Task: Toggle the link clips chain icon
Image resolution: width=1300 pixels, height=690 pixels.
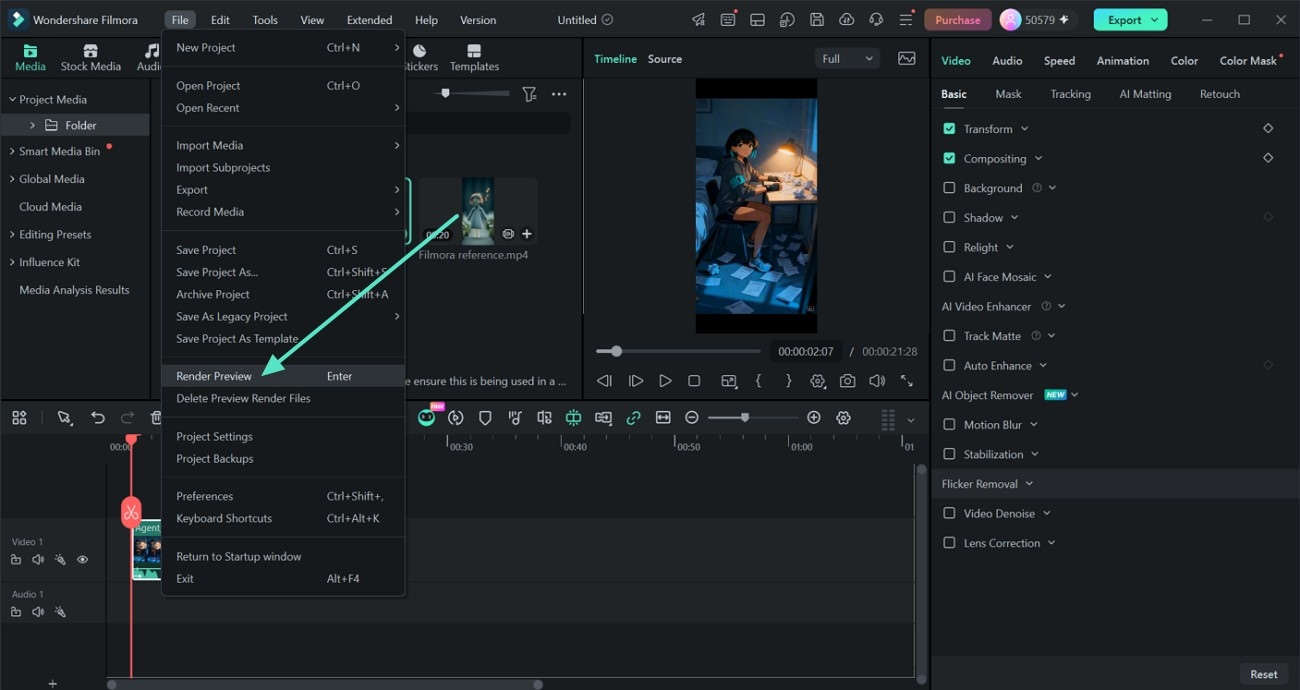Action: pyautogui.click(x=633, y=418)
